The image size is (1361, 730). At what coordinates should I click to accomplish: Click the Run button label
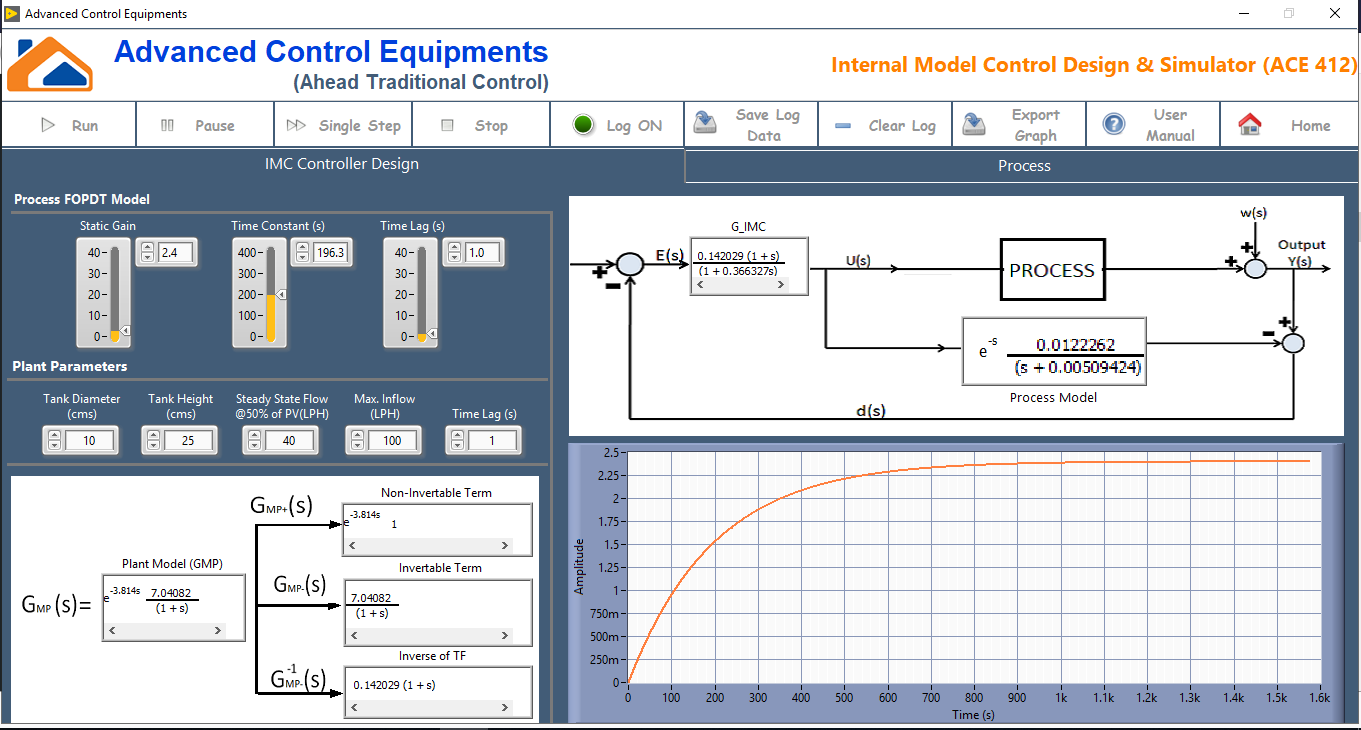[85, 126]
